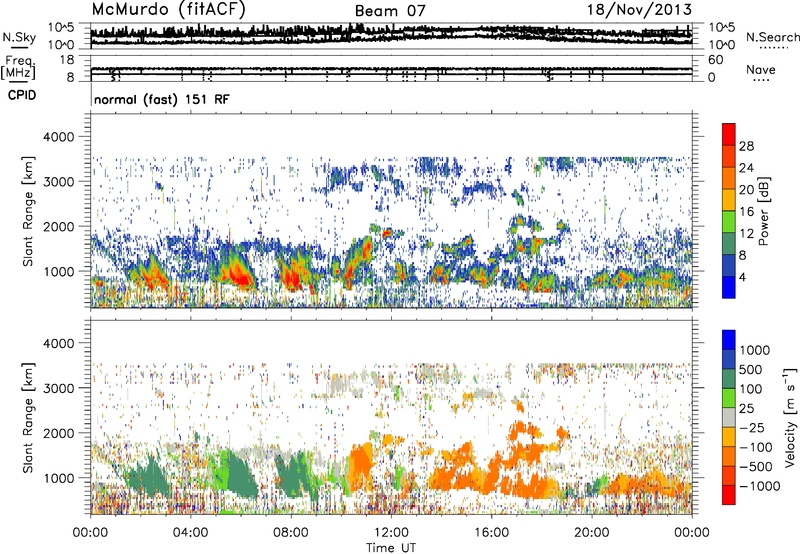Click the '4000' tick on power panel
Screen dimensions: 800x554
[x=61, y=137]
